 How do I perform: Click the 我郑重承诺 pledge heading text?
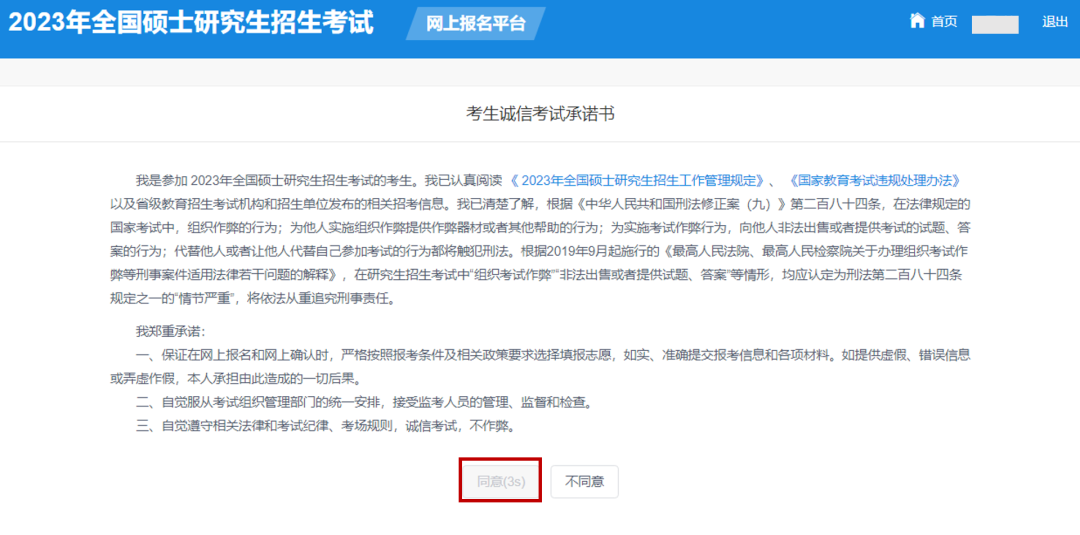pyautogui.click(x=170, y=331)
